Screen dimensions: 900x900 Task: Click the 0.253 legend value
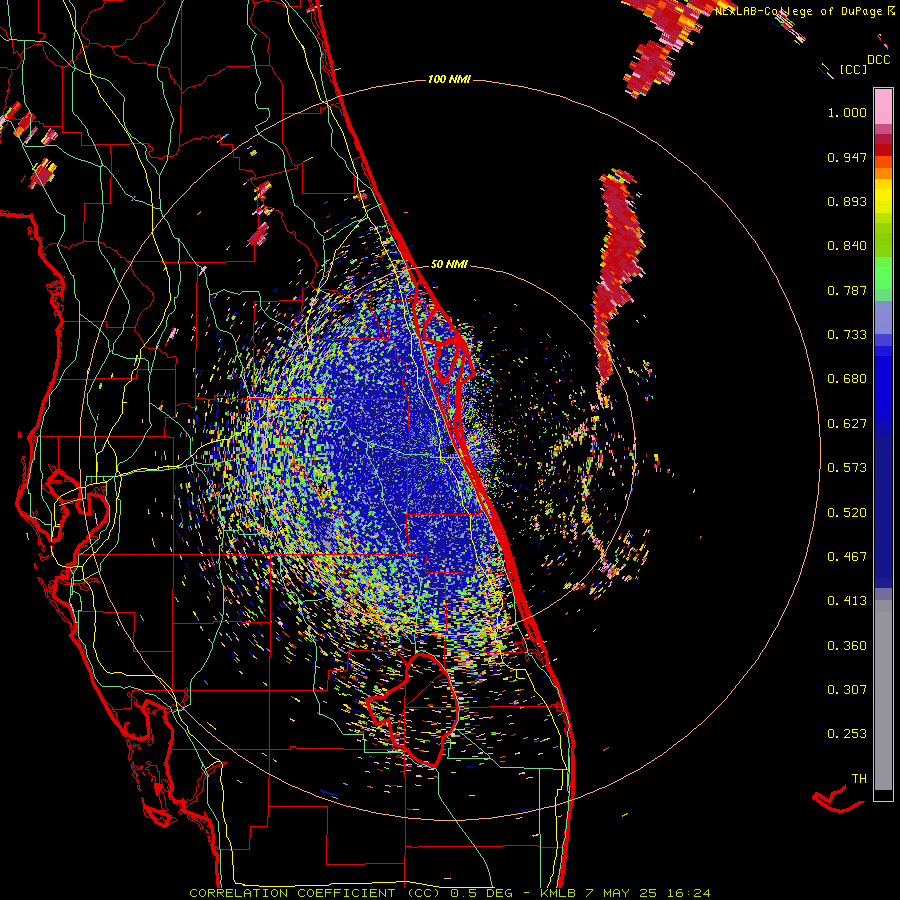click(x=847, y=734)
